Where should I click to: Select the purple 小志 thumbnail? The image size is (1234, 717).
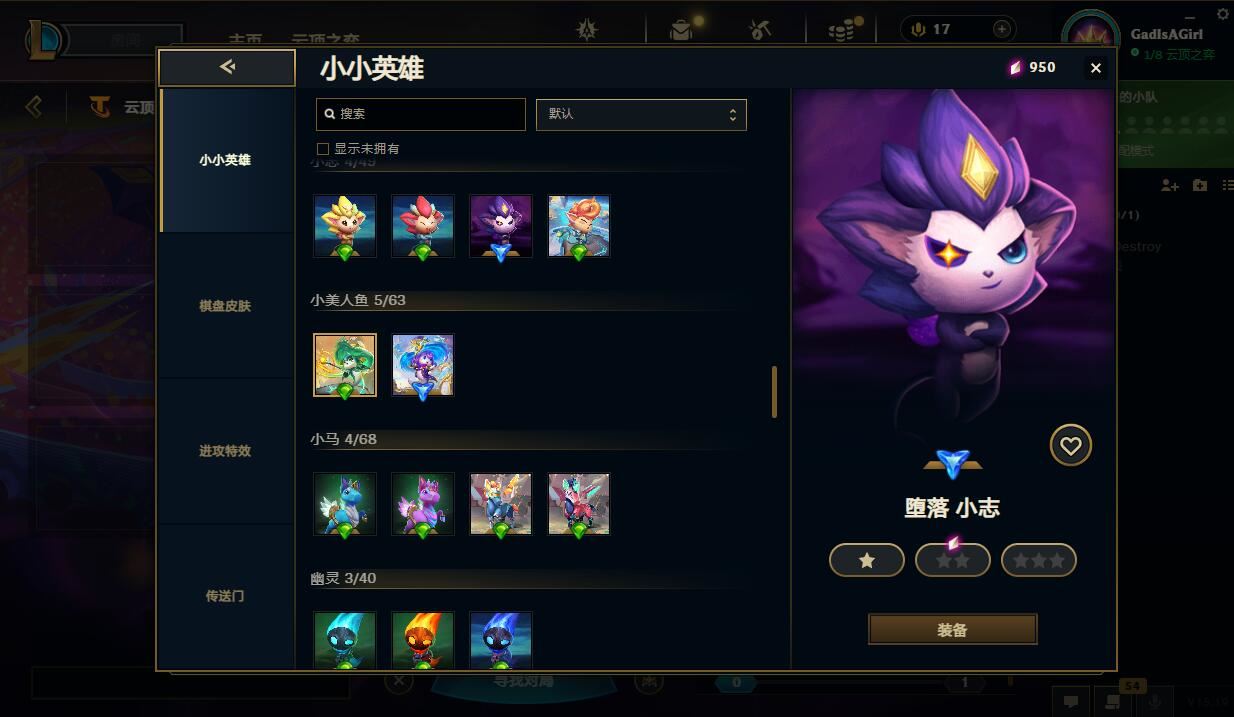click(x=501, y=226)
